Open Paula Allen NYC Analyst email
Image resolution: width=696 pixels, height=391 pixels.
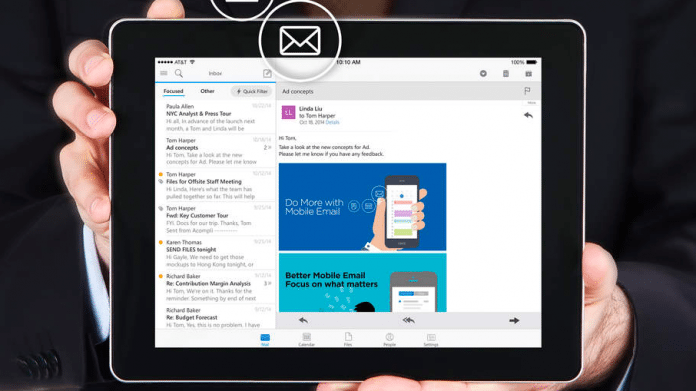click(x=216, y=117)
